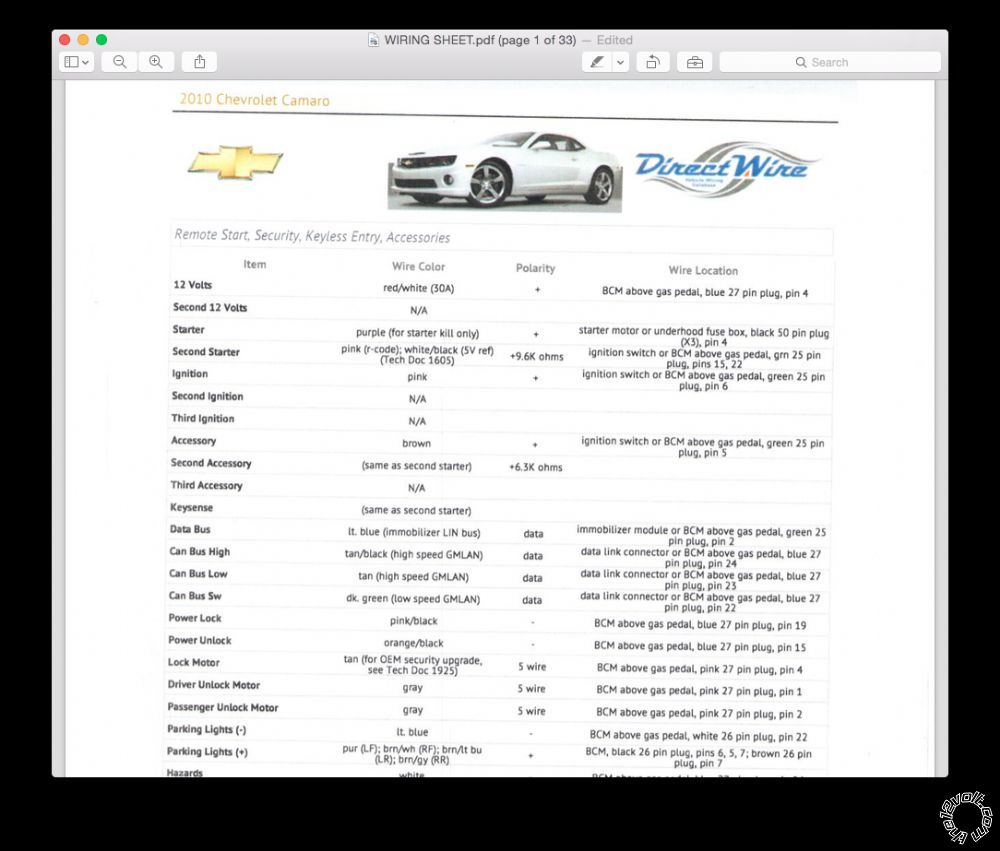This screenshot has width=1000, height=851.
Task: Click the Can Bus Low row label
Action: pyautogui.click(x=198, y=574)
